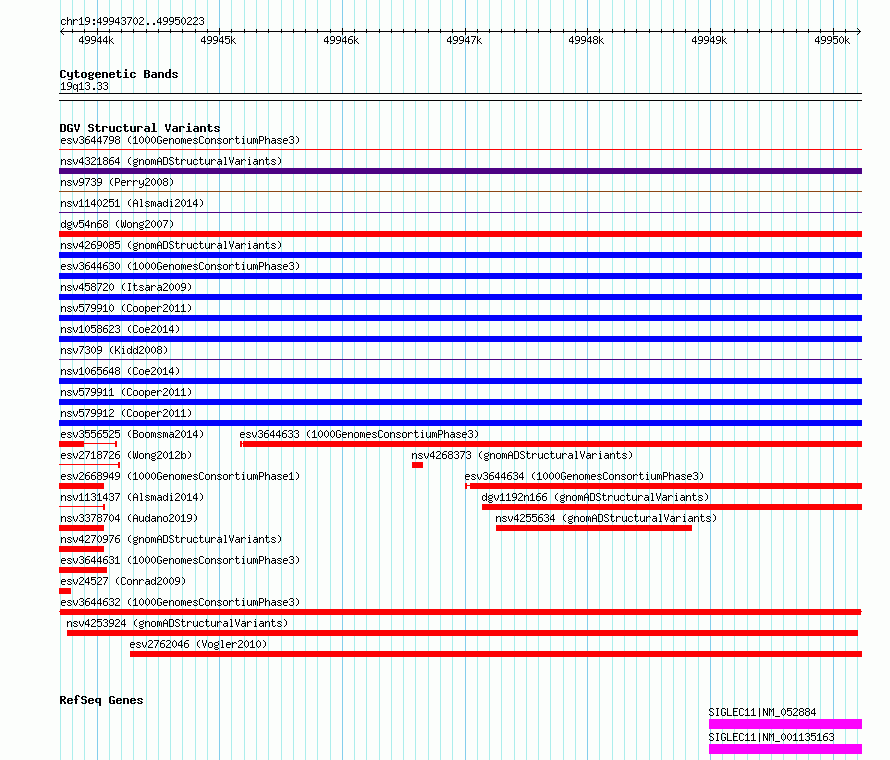
Task: Click the ruler's left arrow end
Action: (x=62, y=32)
